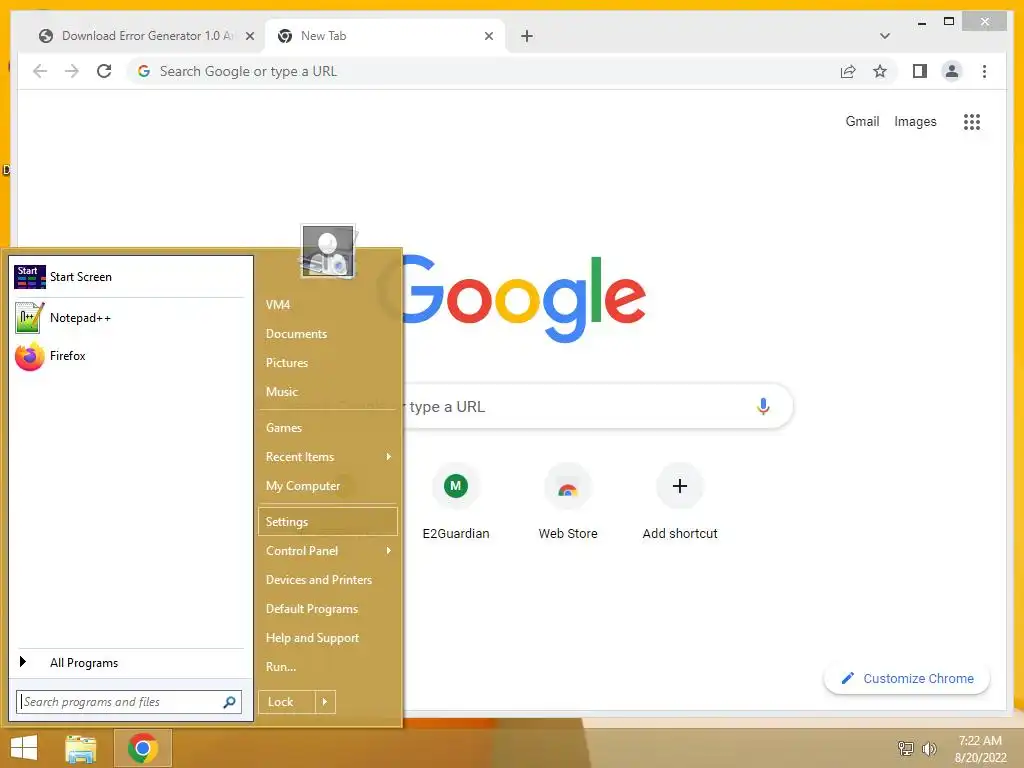Open the tab search chevron in Chrome
Screen dimensions: 1024x768
pos(885,36)
